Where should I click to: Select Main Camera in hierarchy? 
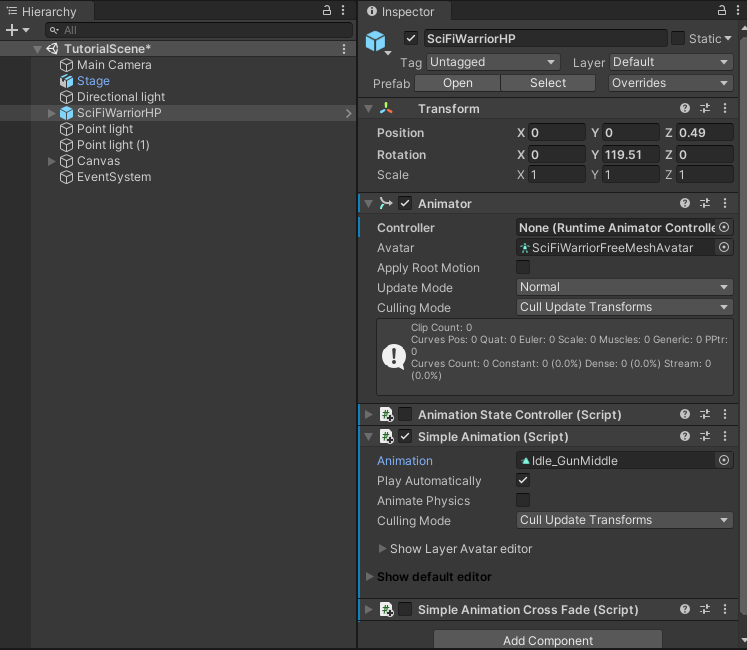pyautogui.click(x=114, y=65)
